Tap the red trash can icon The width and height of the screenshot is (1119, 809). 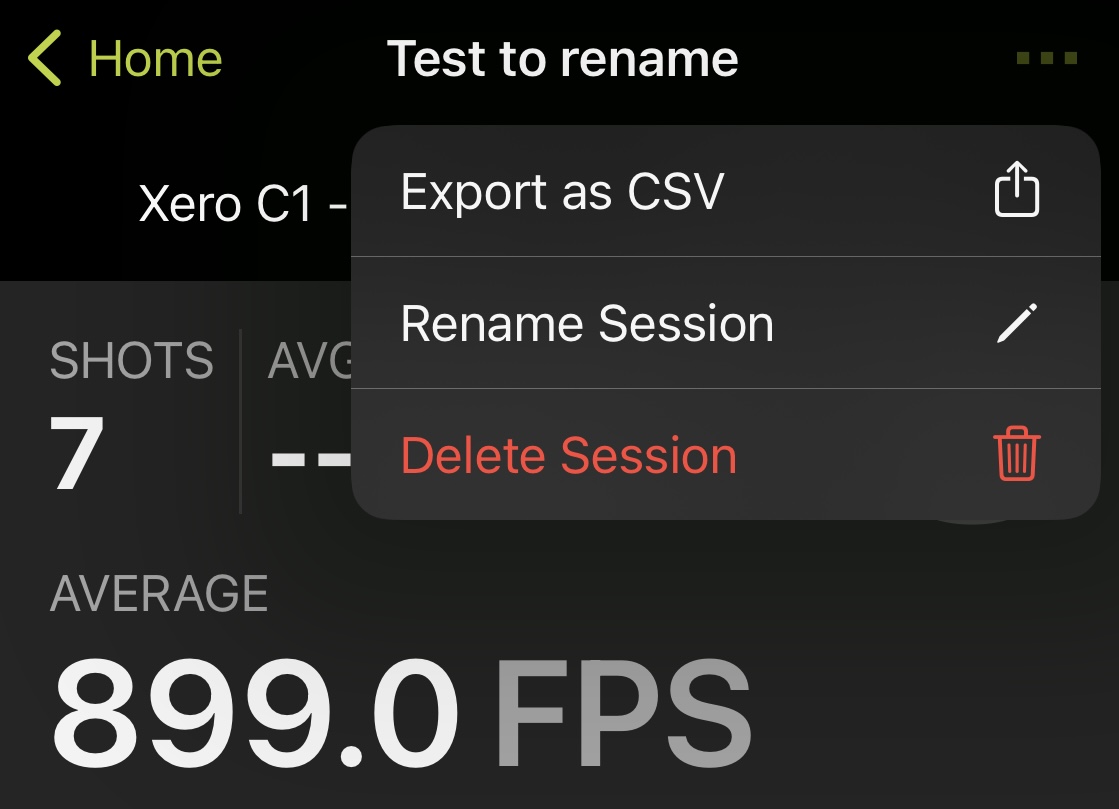click(1017, 454)
